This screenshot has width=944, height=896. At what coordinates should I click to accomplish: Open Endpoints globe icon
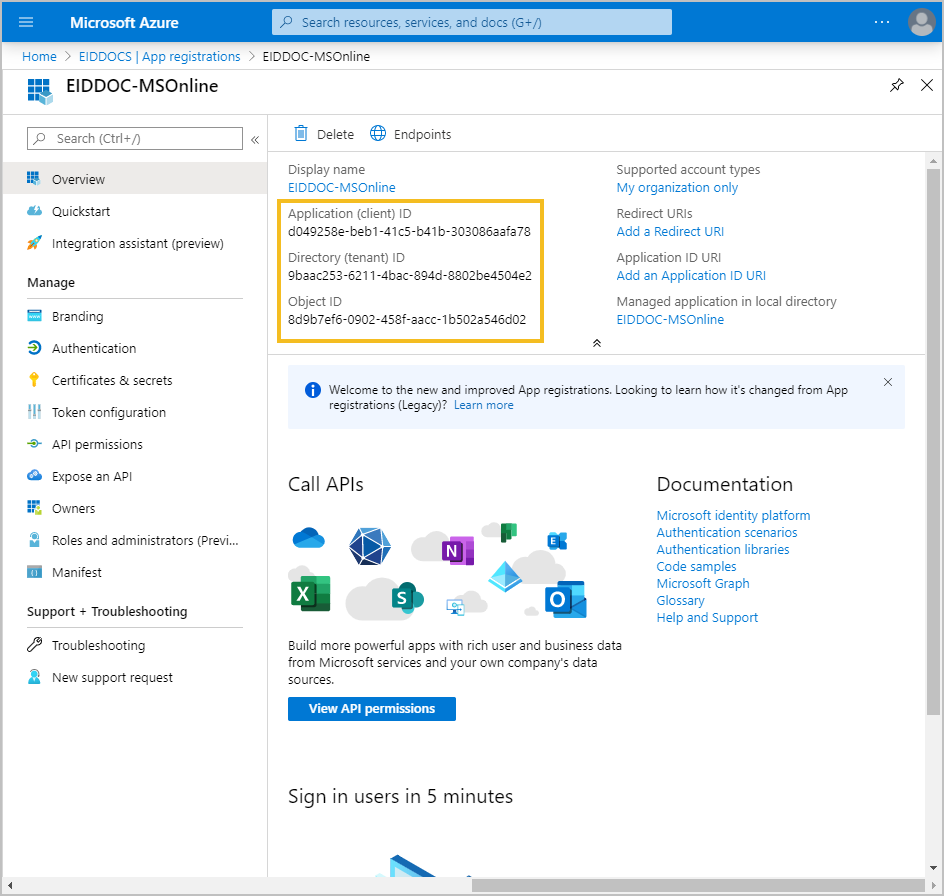click(378, 134)
